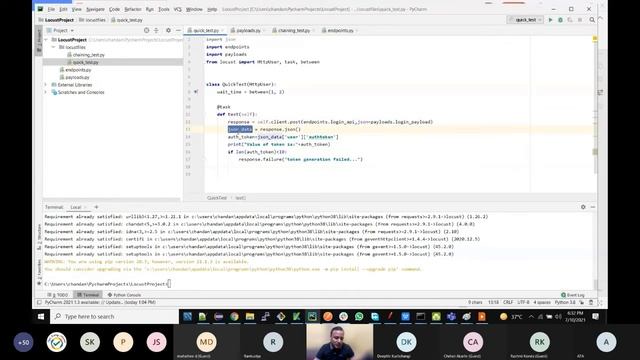Viewport: 640px width, 360px height.
Task: Open WhatsApp from the Windows taskbar
Action: point(359,316)
